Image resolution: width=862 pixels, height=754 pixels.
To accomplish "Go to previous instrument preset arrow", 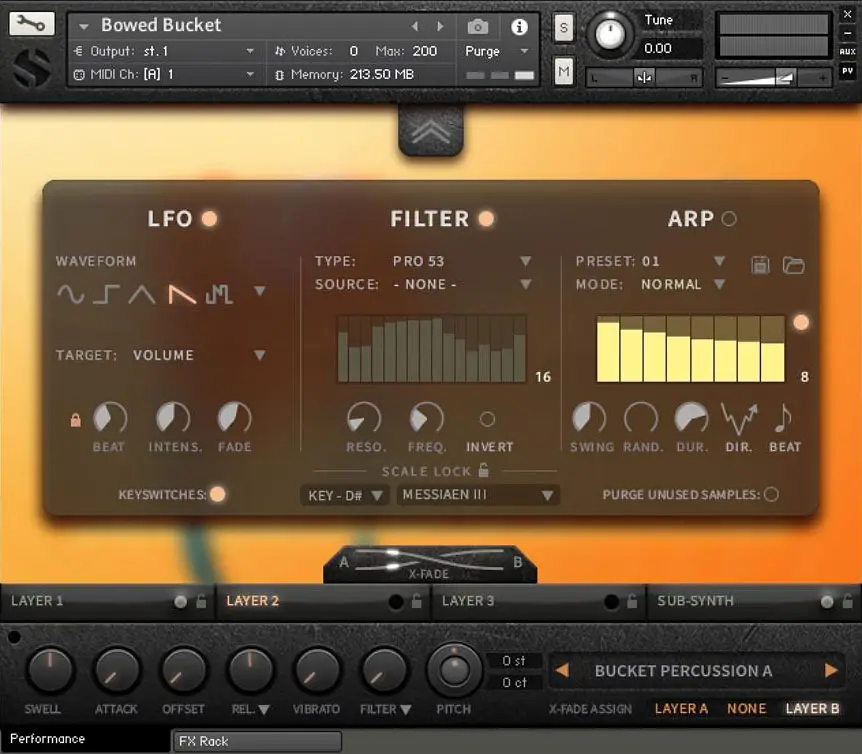I will (415, 26).
